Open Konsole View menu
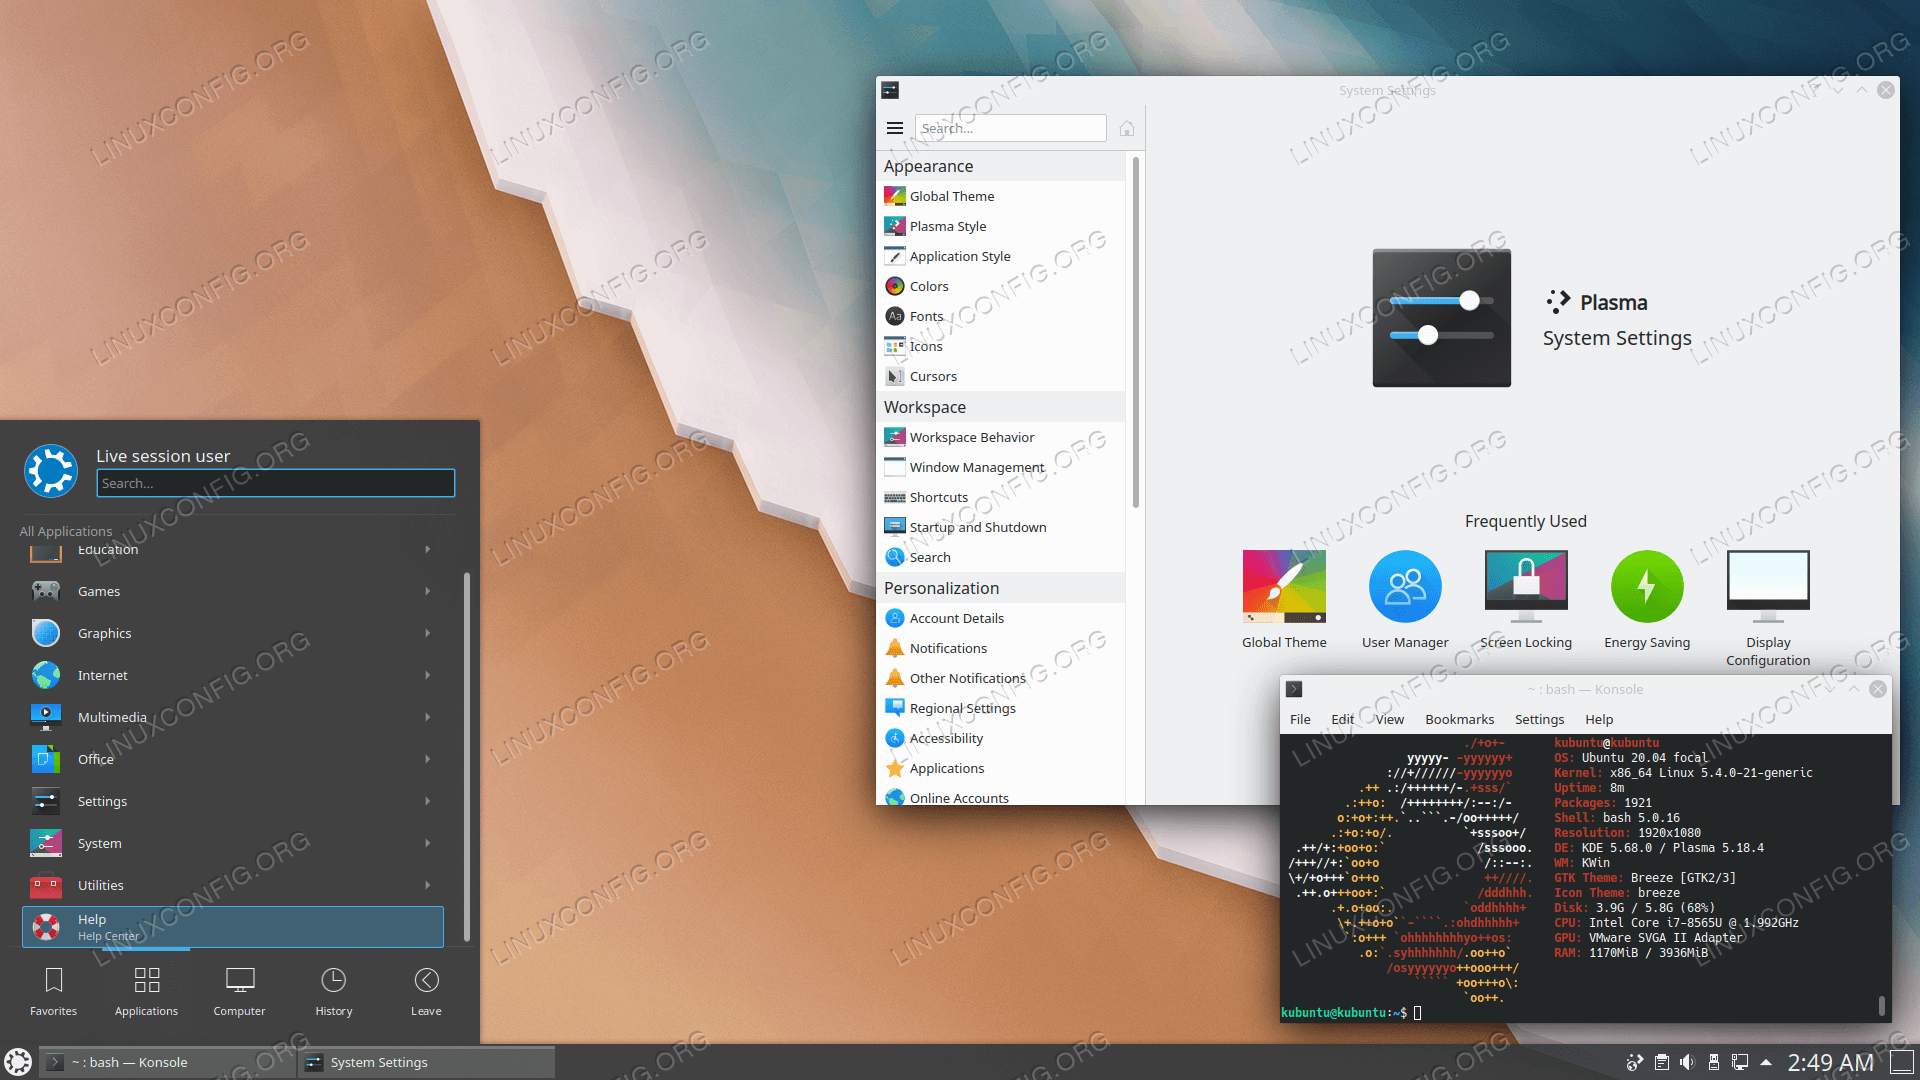 pyautogui.click(x=1389, y=719)
